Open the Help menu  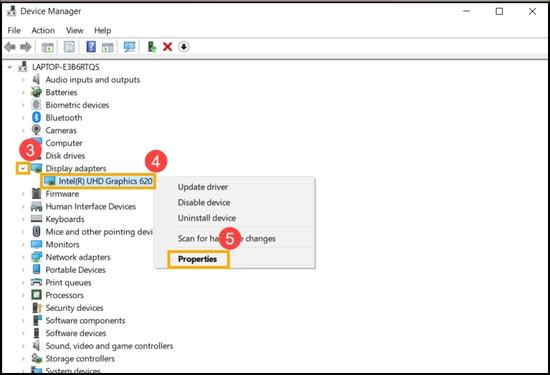point(102,31)
